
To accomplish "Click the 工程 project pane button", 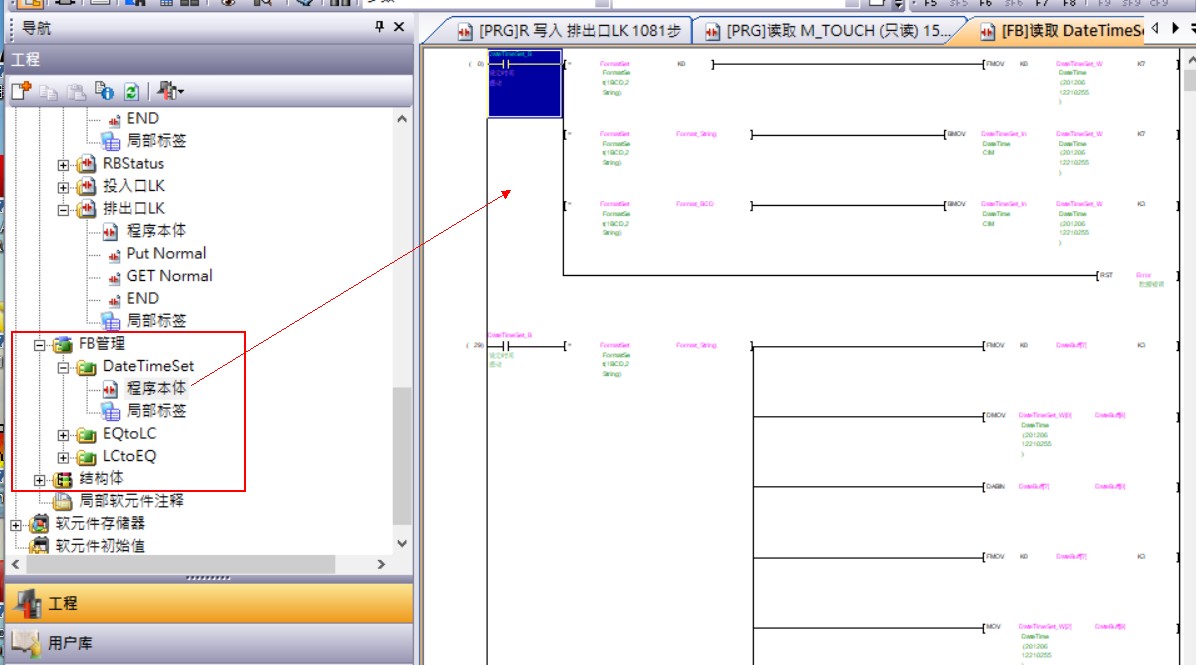I will coord(62,603).
